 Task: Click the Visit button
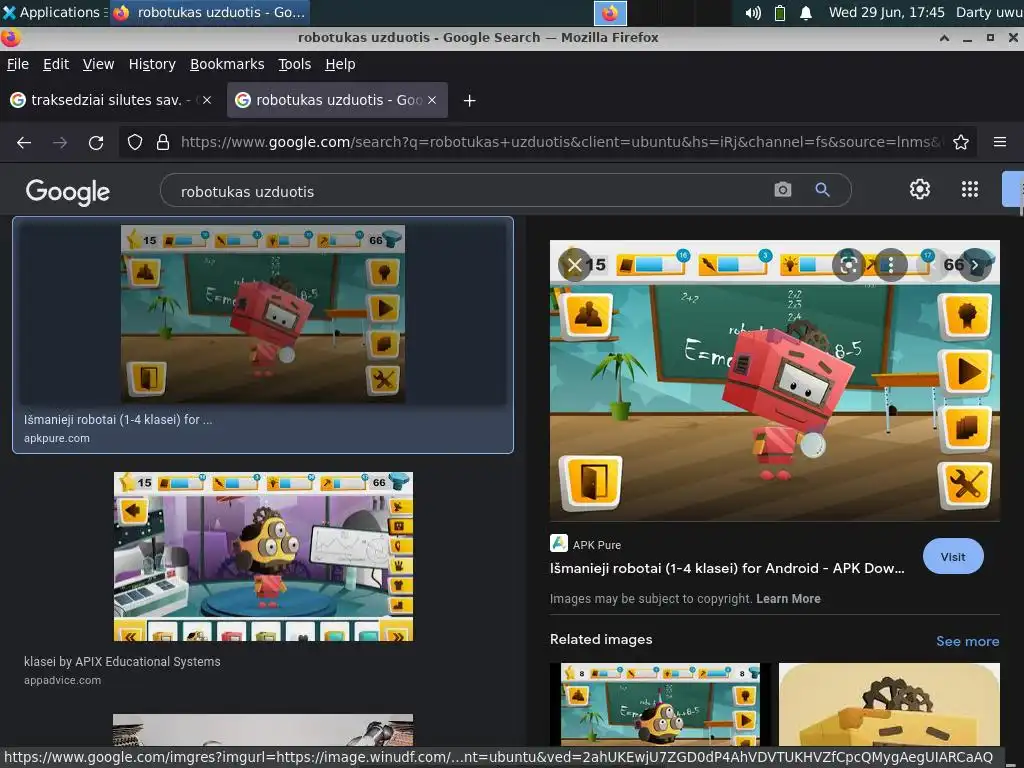point(953,556)
